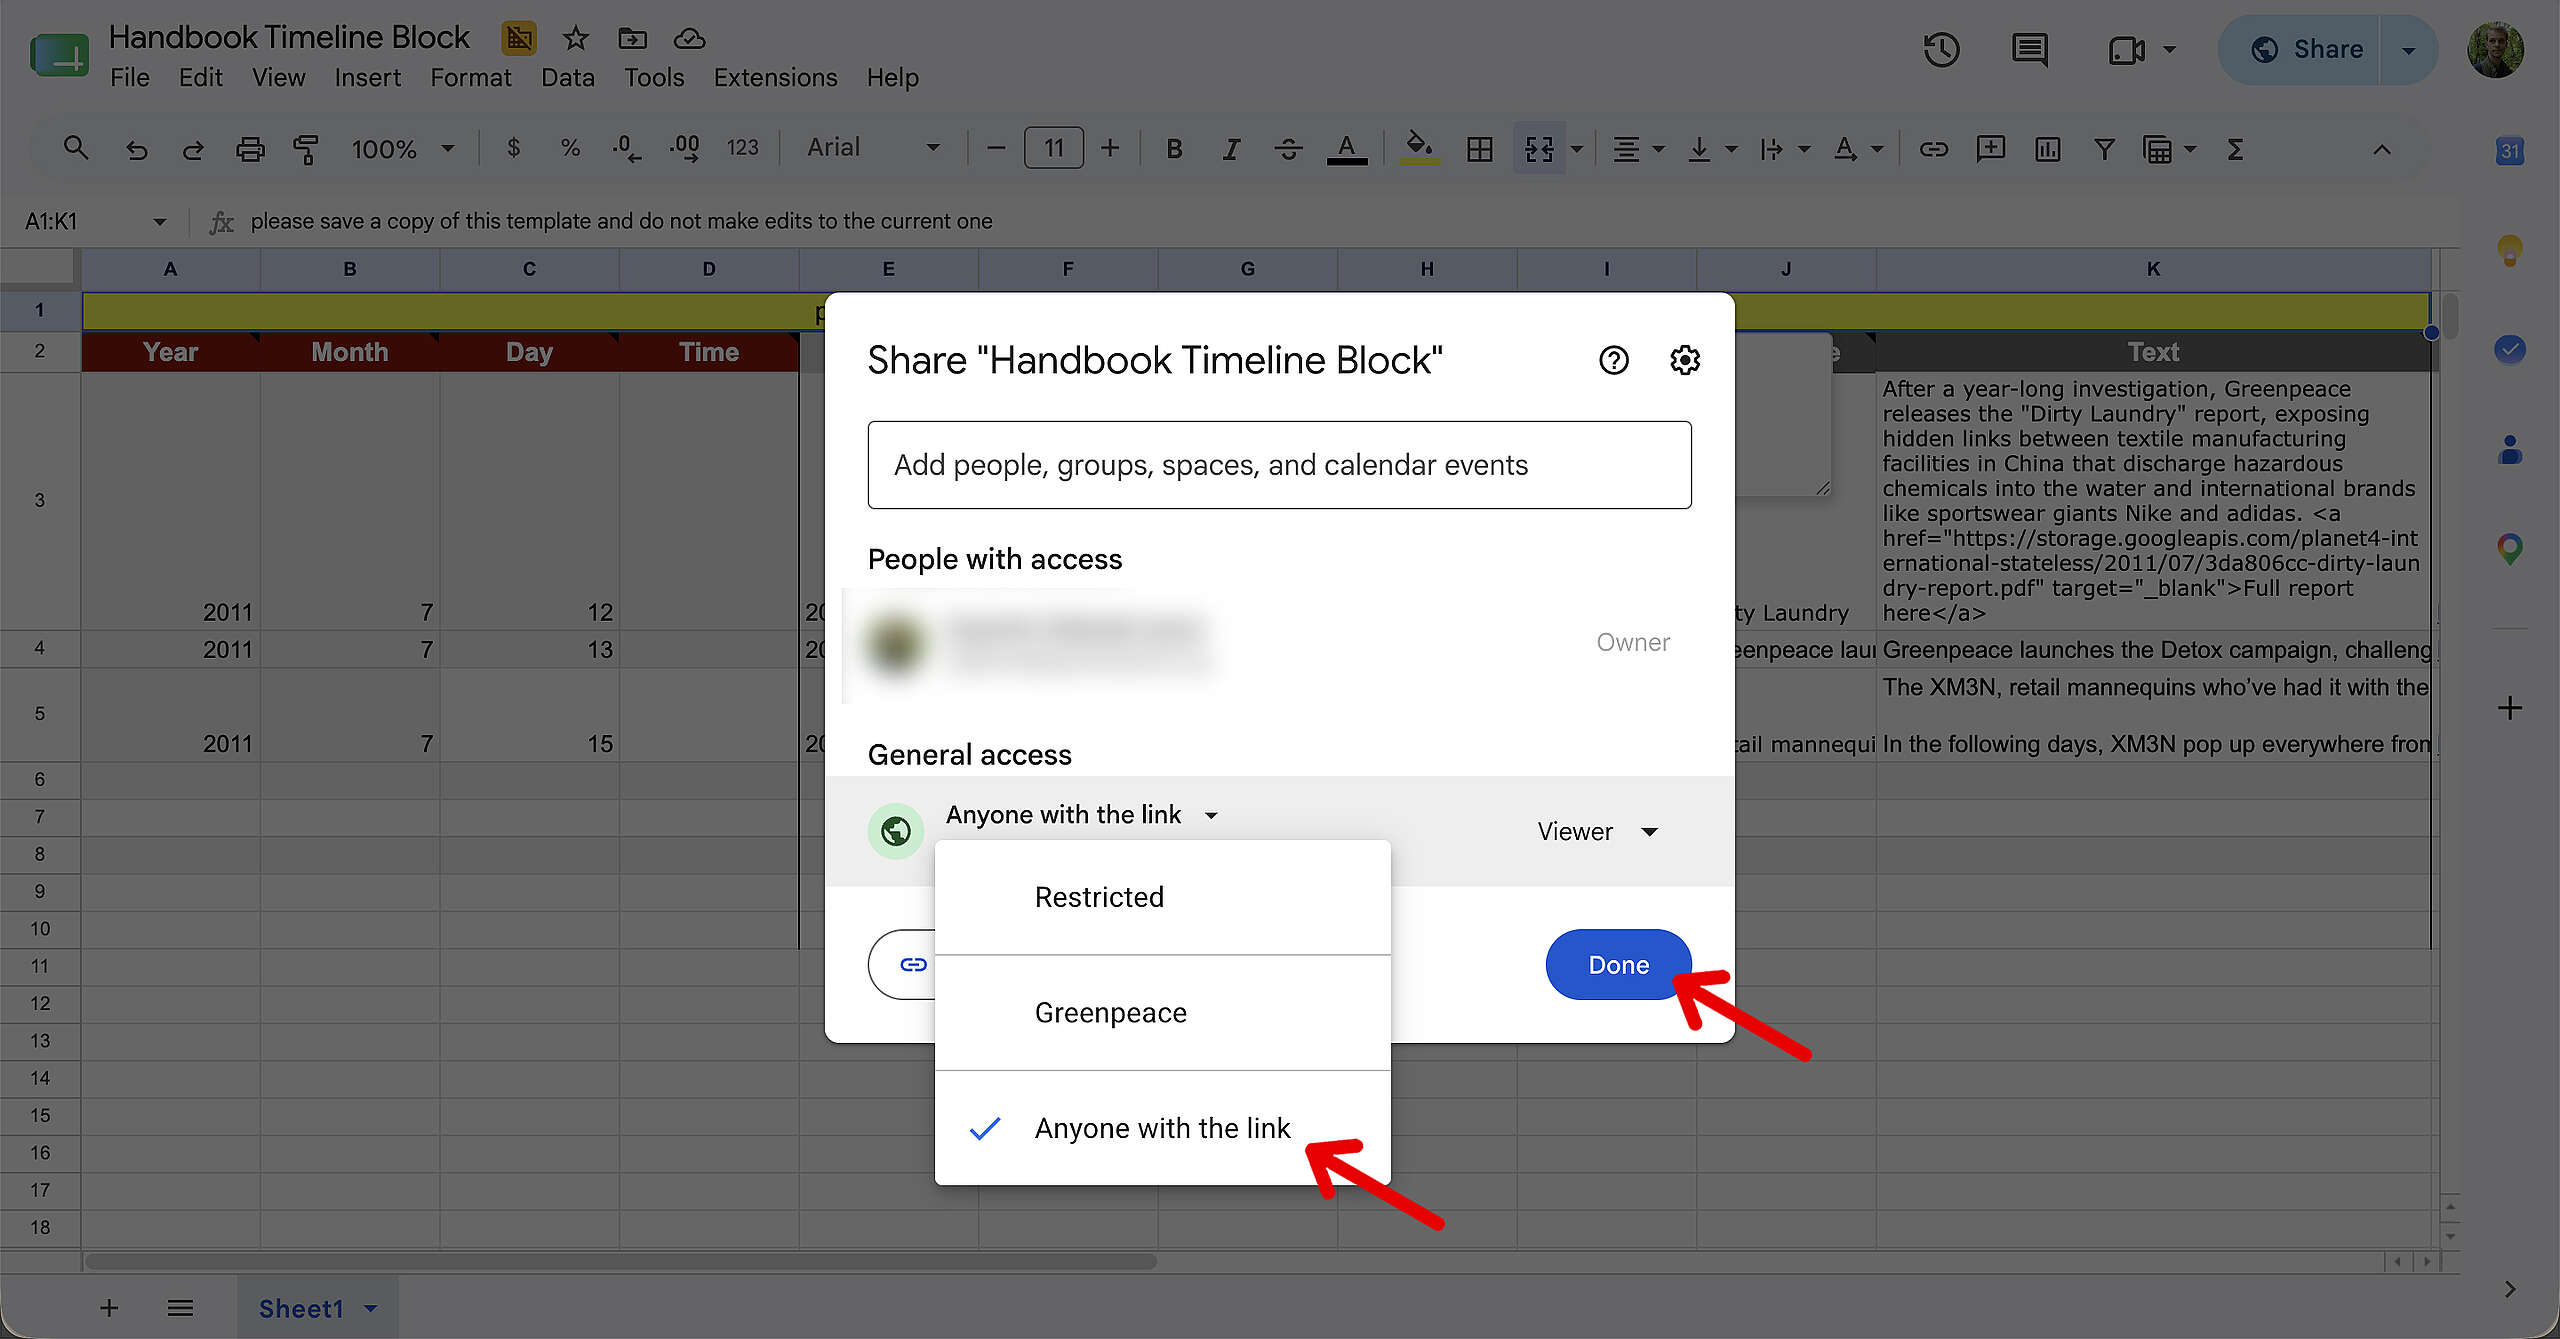Click the move to folder icon
Image resolution: width=2560 pixels, height=1339 pixels.
point(632,39)
